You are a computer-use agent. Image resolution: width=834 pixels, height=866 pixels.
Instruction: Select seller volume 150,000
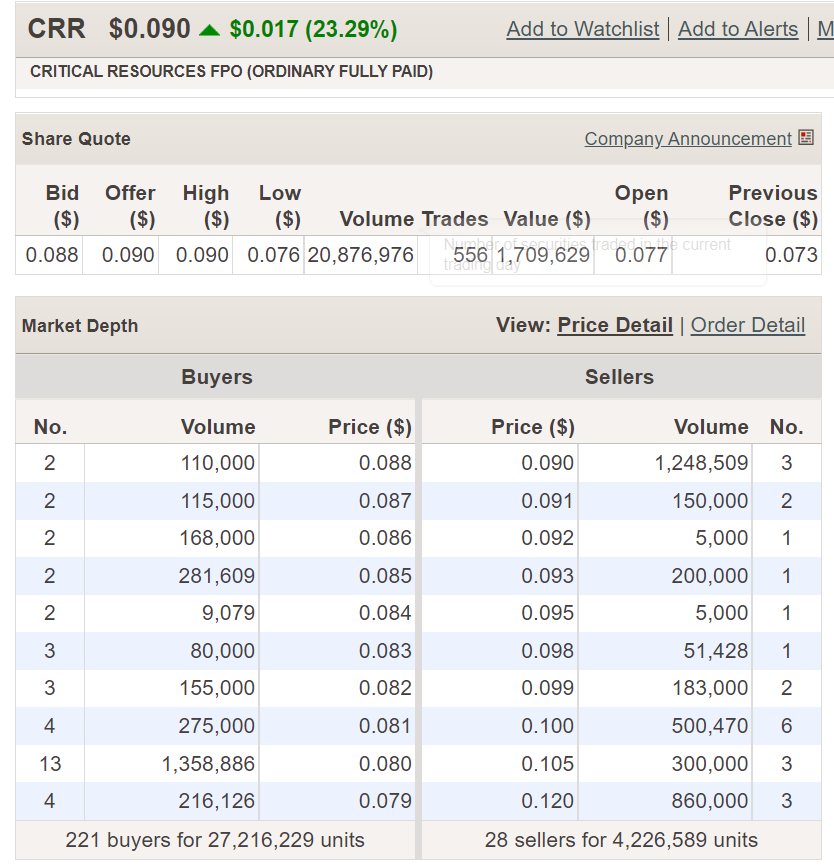(x=710, y=501)
